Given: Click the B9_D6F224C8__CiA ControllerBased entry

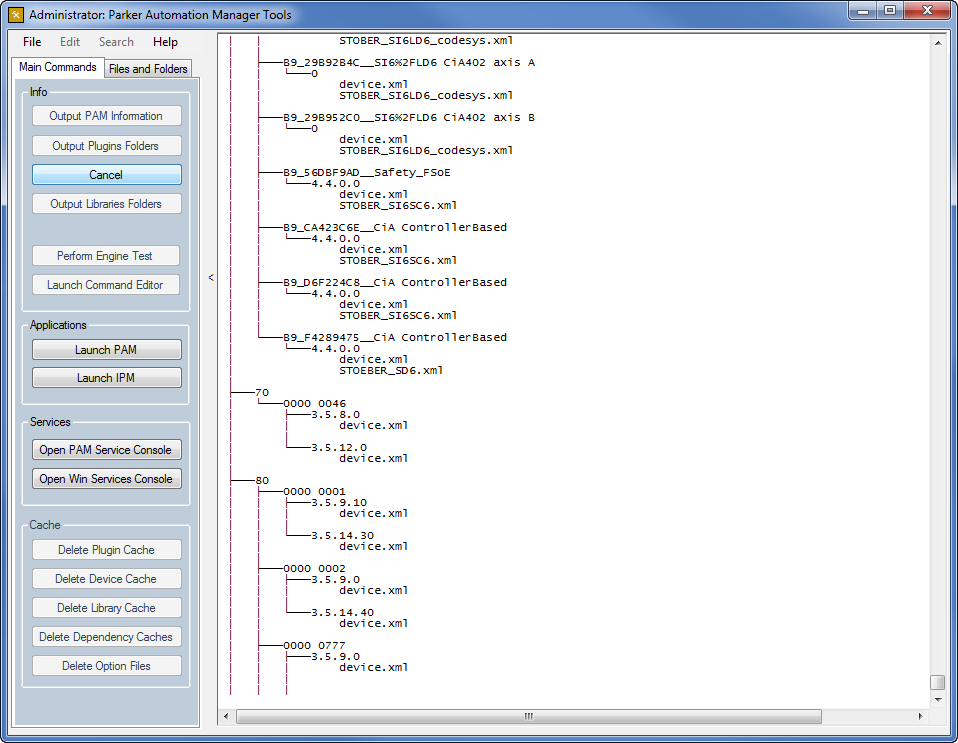Looking at the screenshot, I should (395, 282).
